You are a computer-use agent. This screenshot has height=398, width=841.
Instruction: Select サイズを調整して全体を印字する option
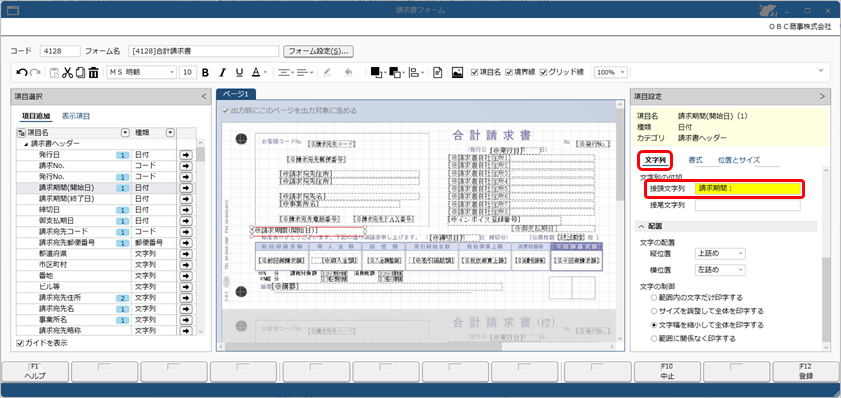[x=653, y=311]
